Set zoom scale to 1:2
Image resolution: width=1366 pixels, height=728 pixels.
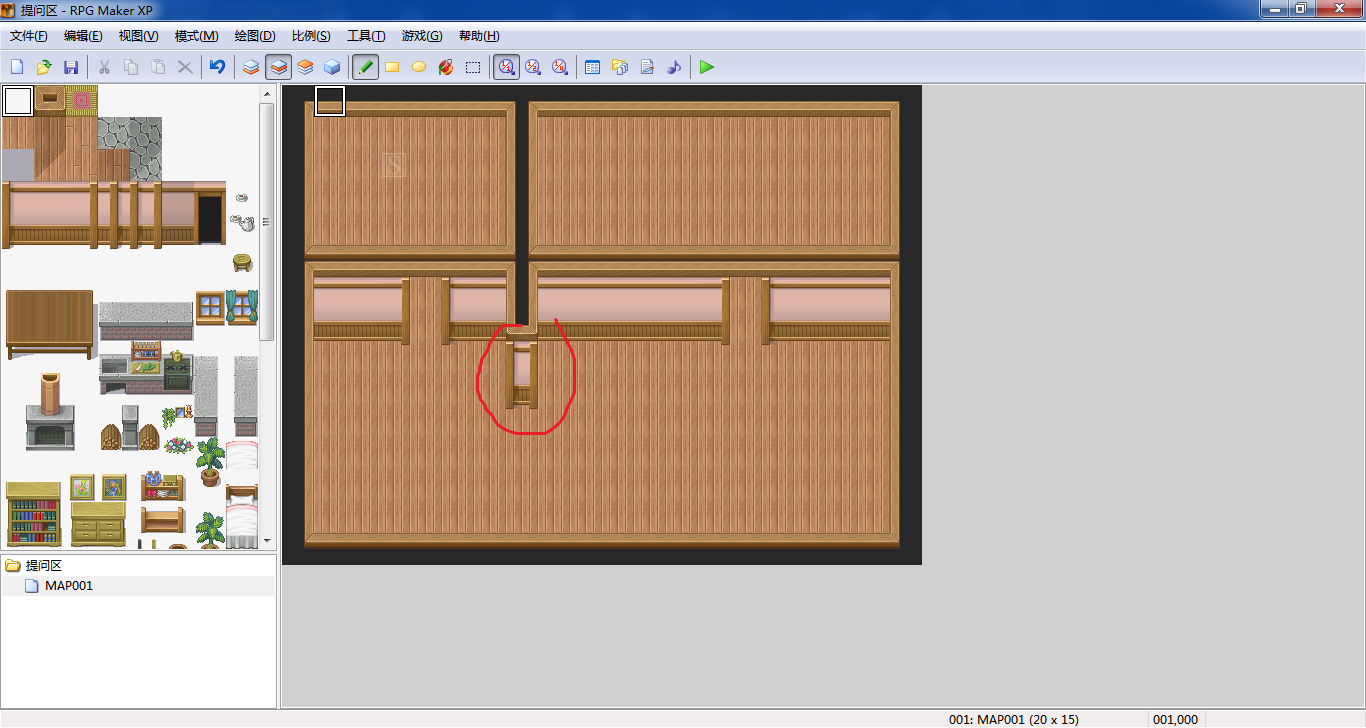click(534, 67)
